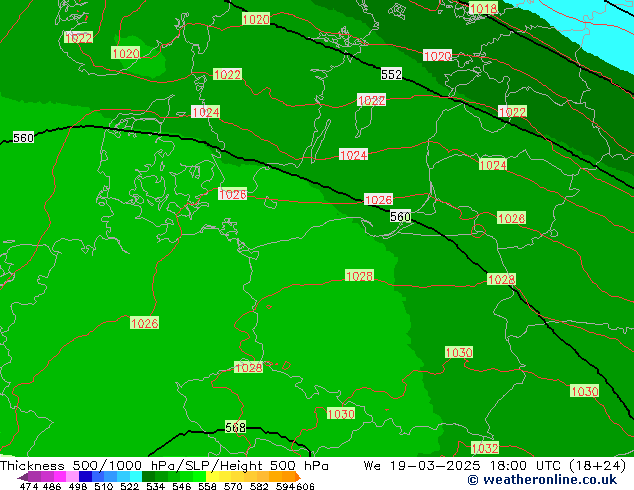Viewport: 634px width, 490px height.
Task: Click the 1020 label directly beside the 1022 label
Action: coord(126,53)
